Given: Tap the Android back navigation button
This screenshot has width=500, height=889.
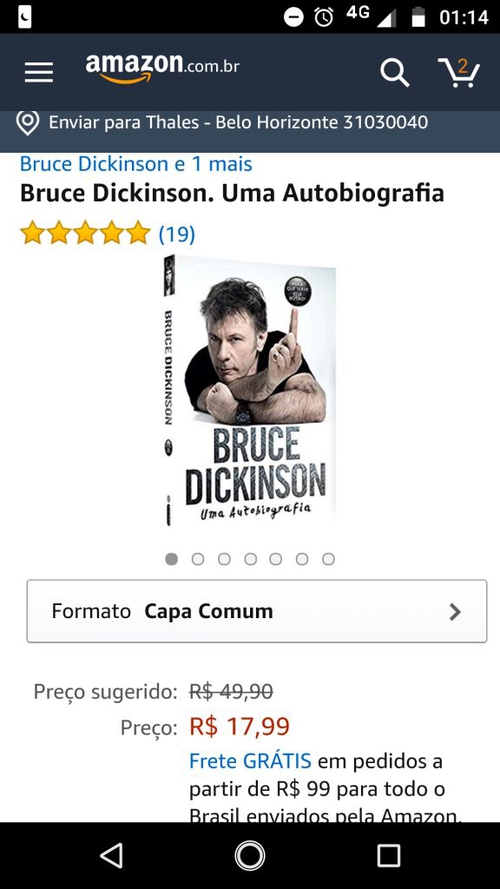Looking at the screenshot, I should (x=111, y=855).
